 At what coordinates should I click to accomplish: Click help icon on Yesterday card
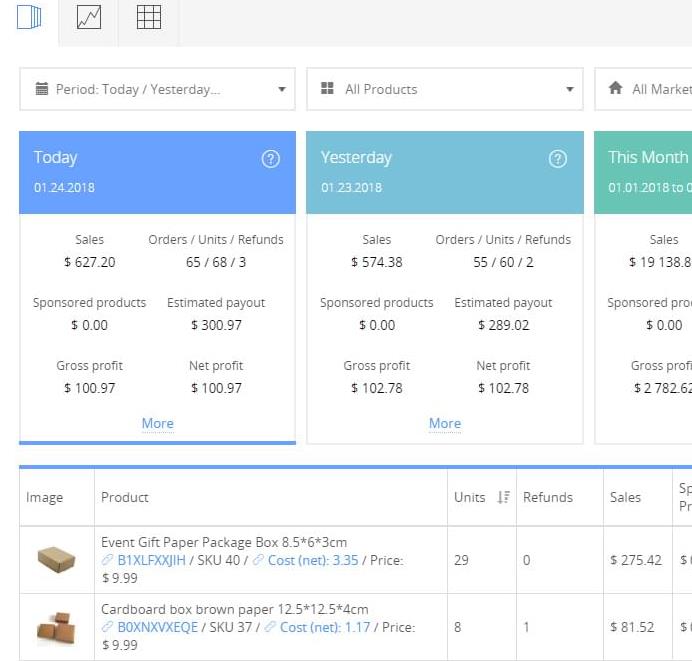click(x=558, y=159)
